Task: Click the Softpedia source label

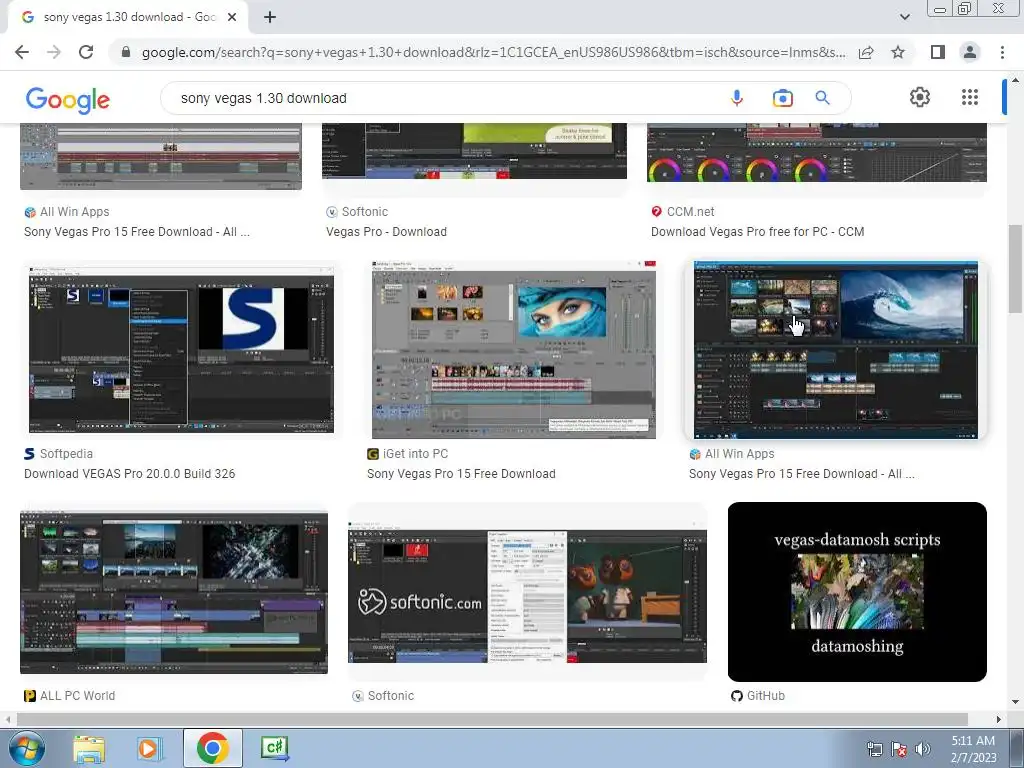Action: pyautogui.click(x=66, y=454)
